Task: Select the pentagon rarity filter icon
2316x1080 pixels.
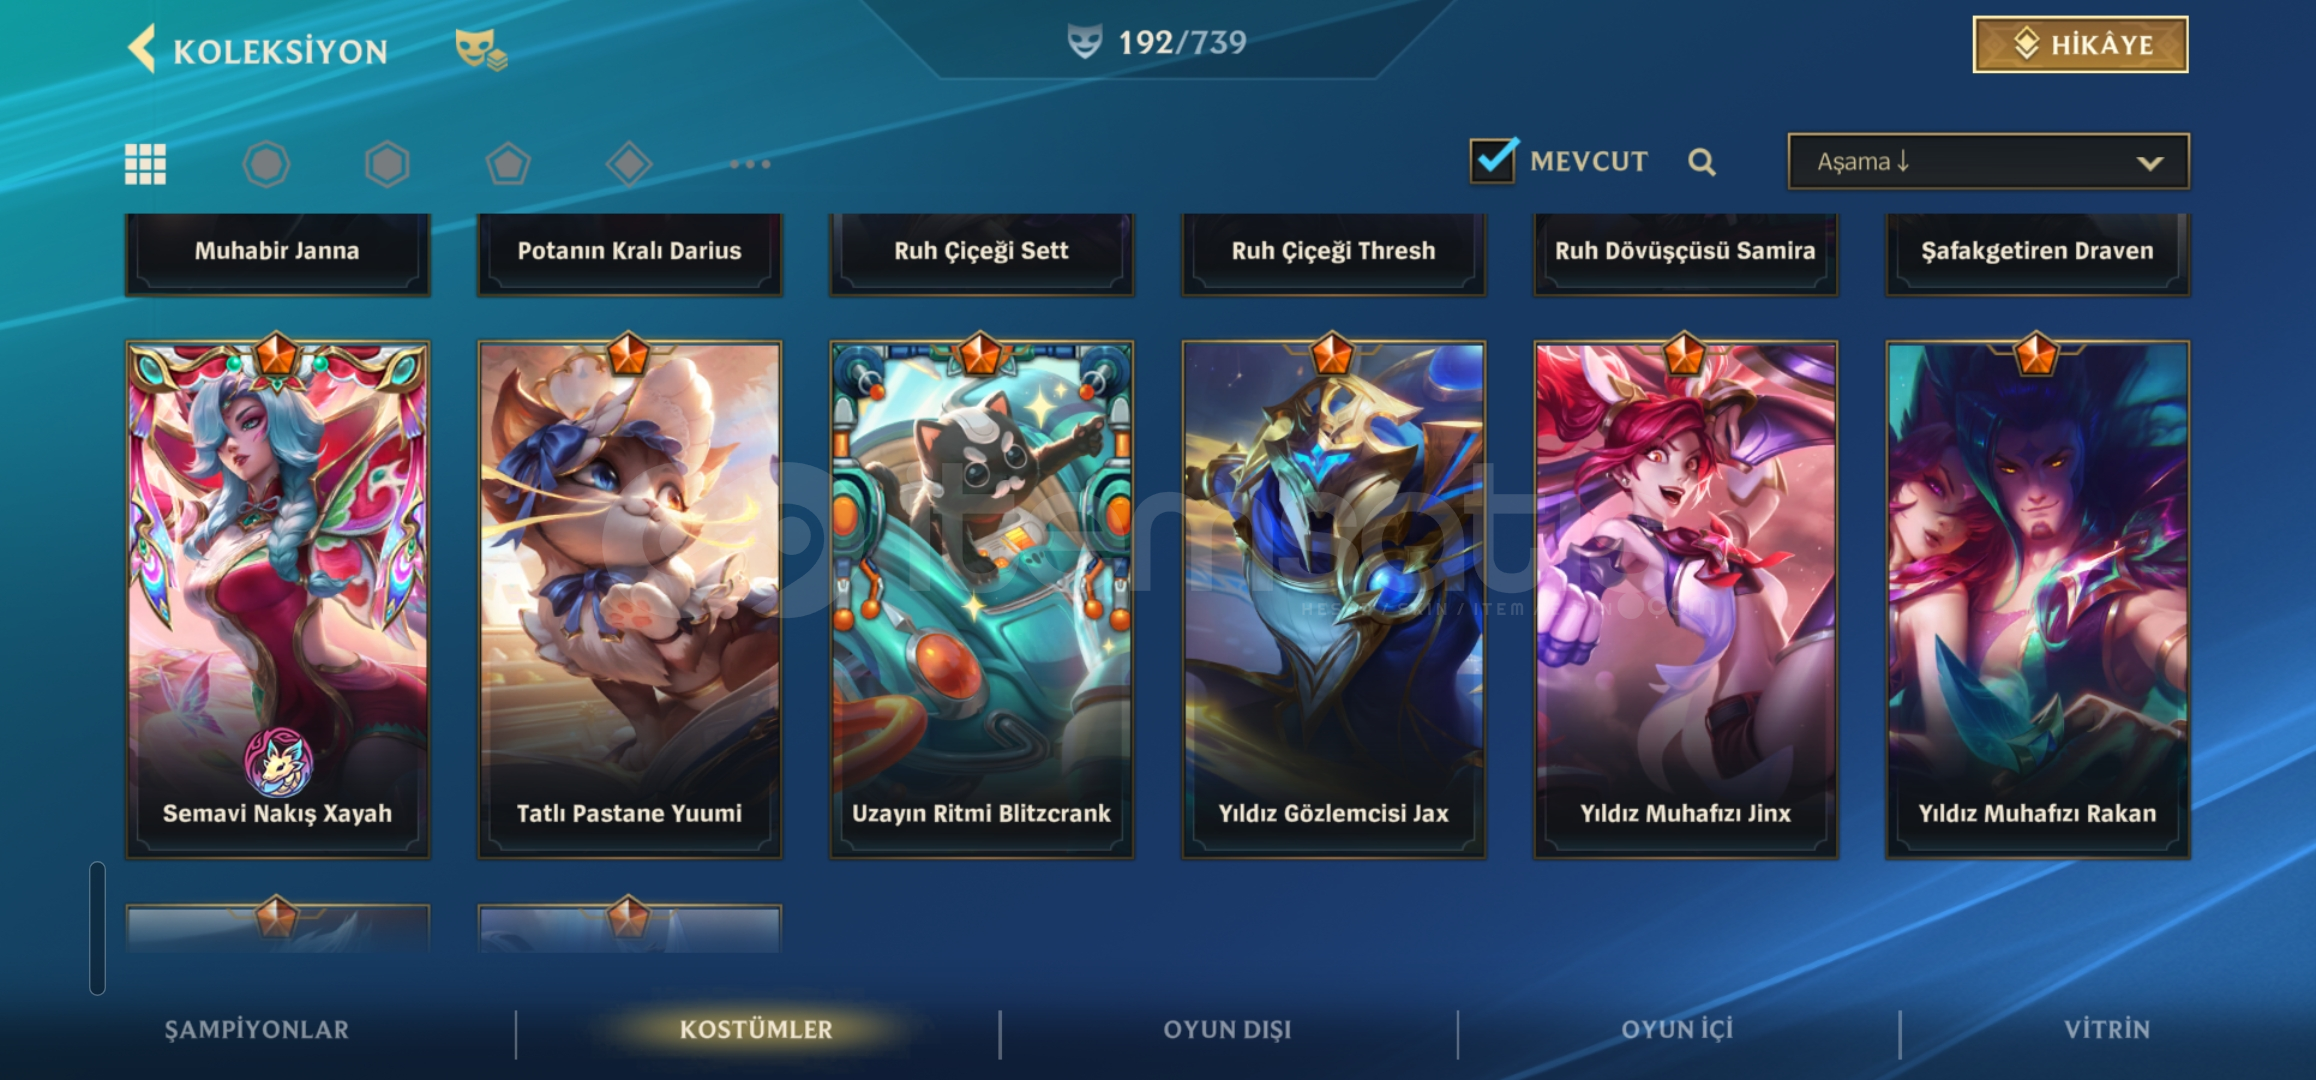Action: [x=508, y=164]
